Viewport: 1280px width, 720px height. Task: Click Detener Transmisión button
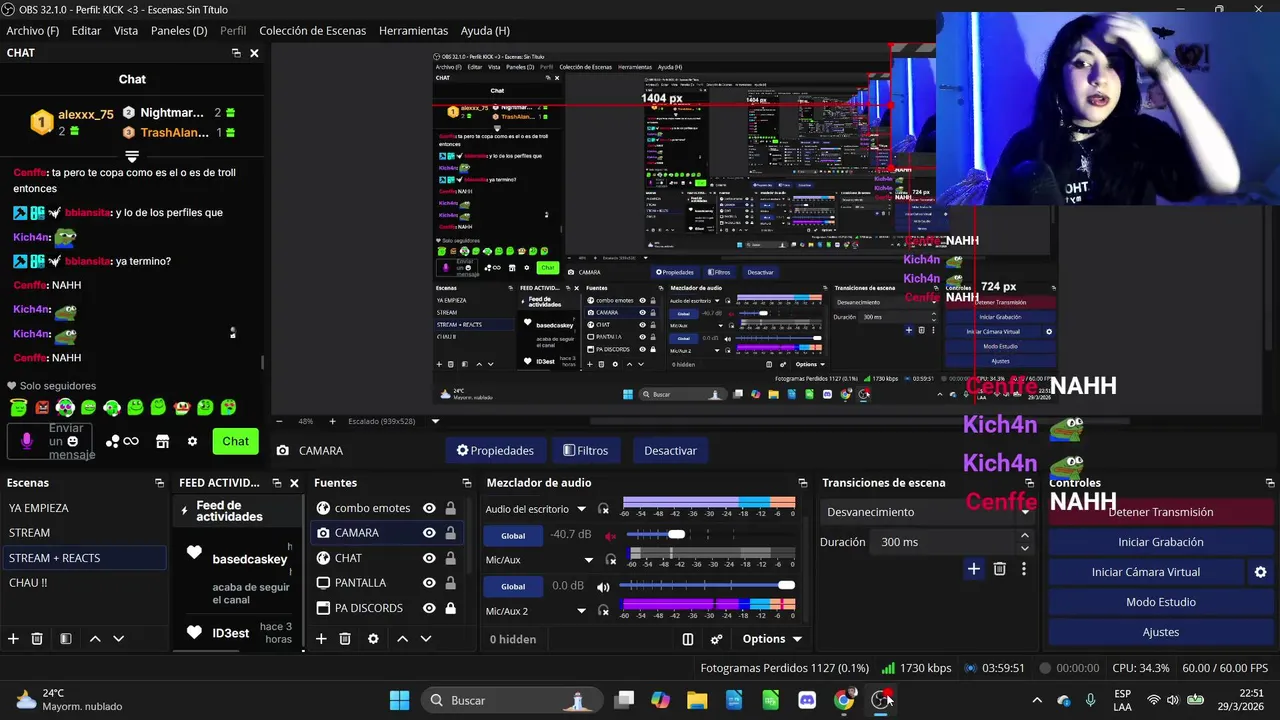click(1161, 512)
